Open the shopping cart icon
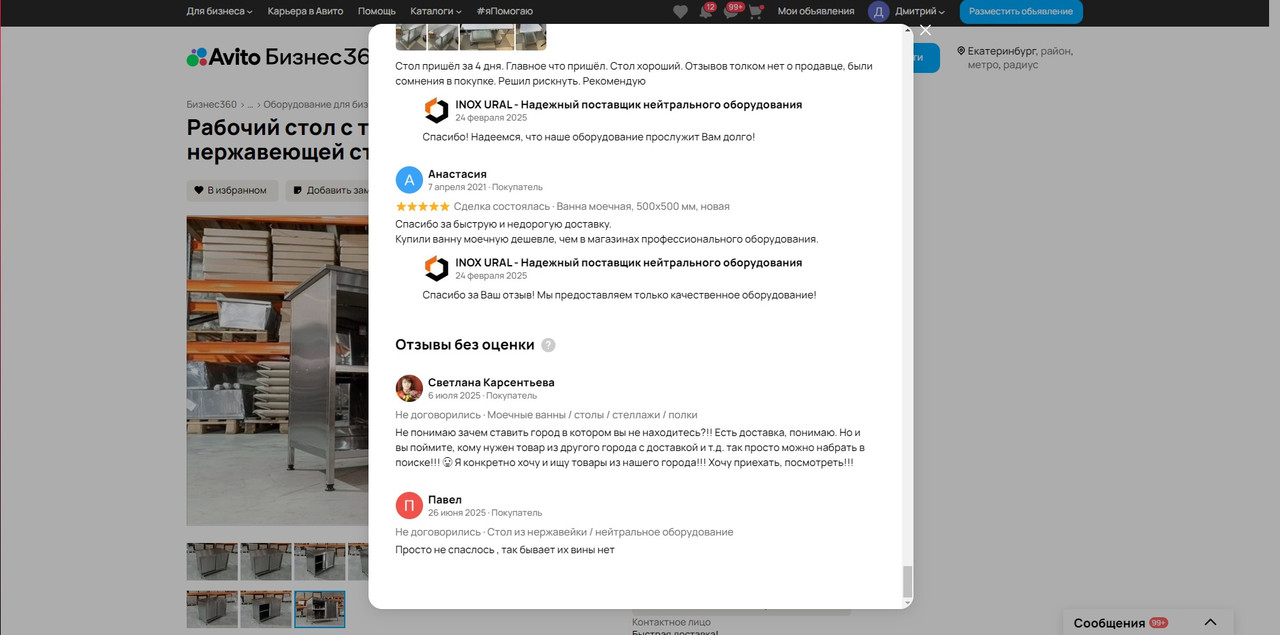Viewport: 1280px width, 635px height. click(x=756, y=11)
